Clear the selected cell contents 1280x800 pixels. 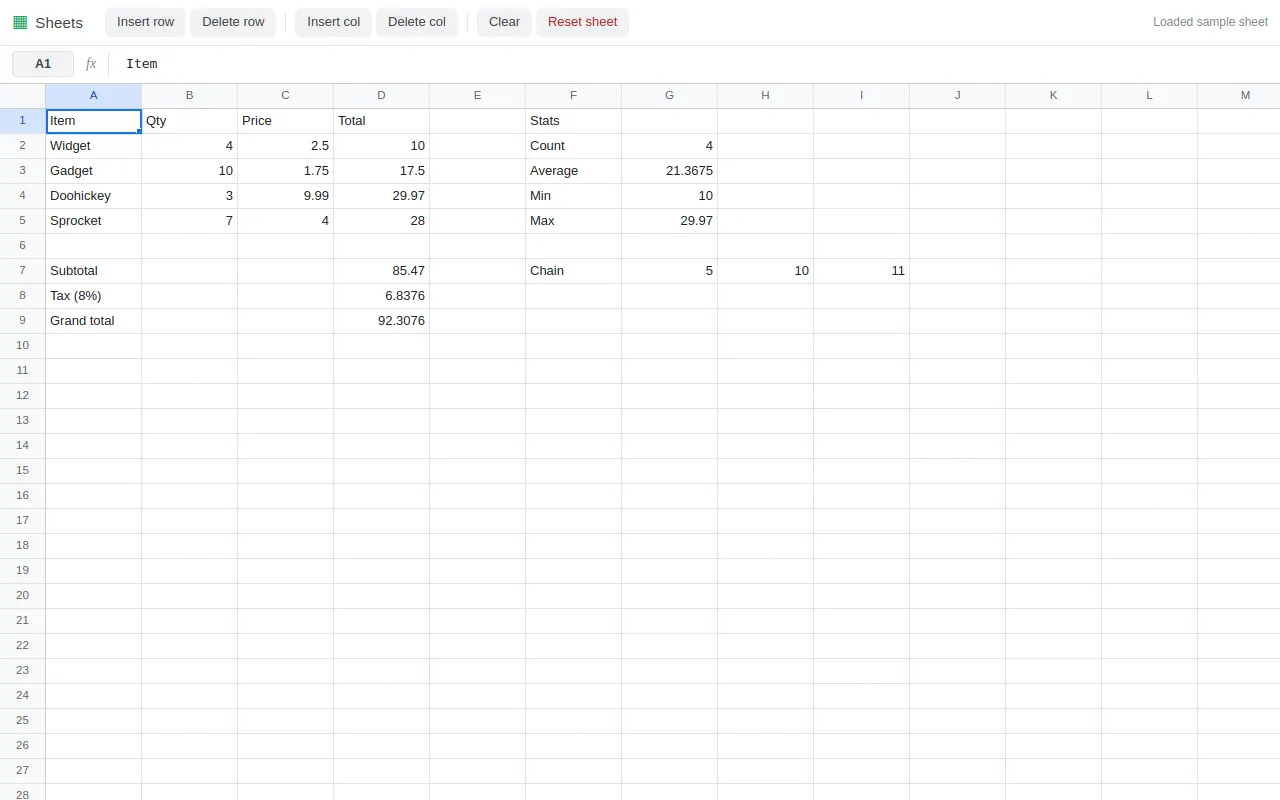504,22
